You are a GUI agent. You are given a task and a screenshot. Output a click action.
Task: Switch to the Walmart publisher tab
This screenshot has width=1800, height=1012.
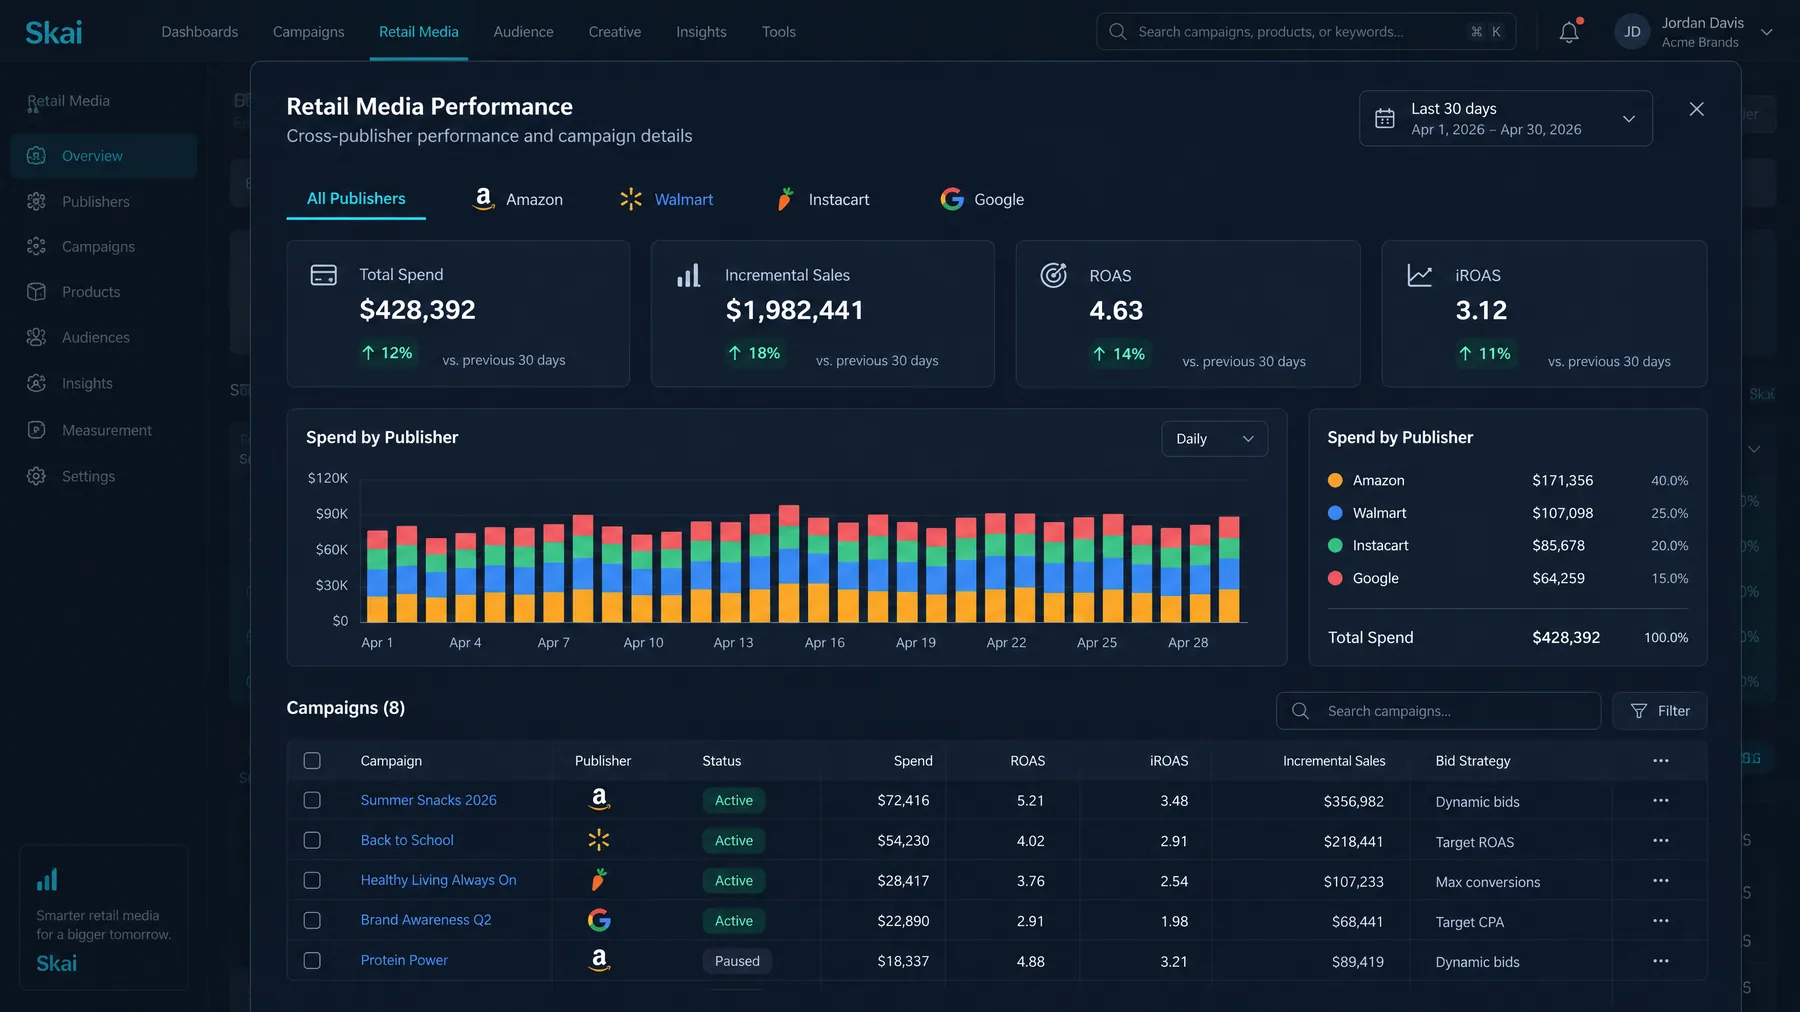666,199
